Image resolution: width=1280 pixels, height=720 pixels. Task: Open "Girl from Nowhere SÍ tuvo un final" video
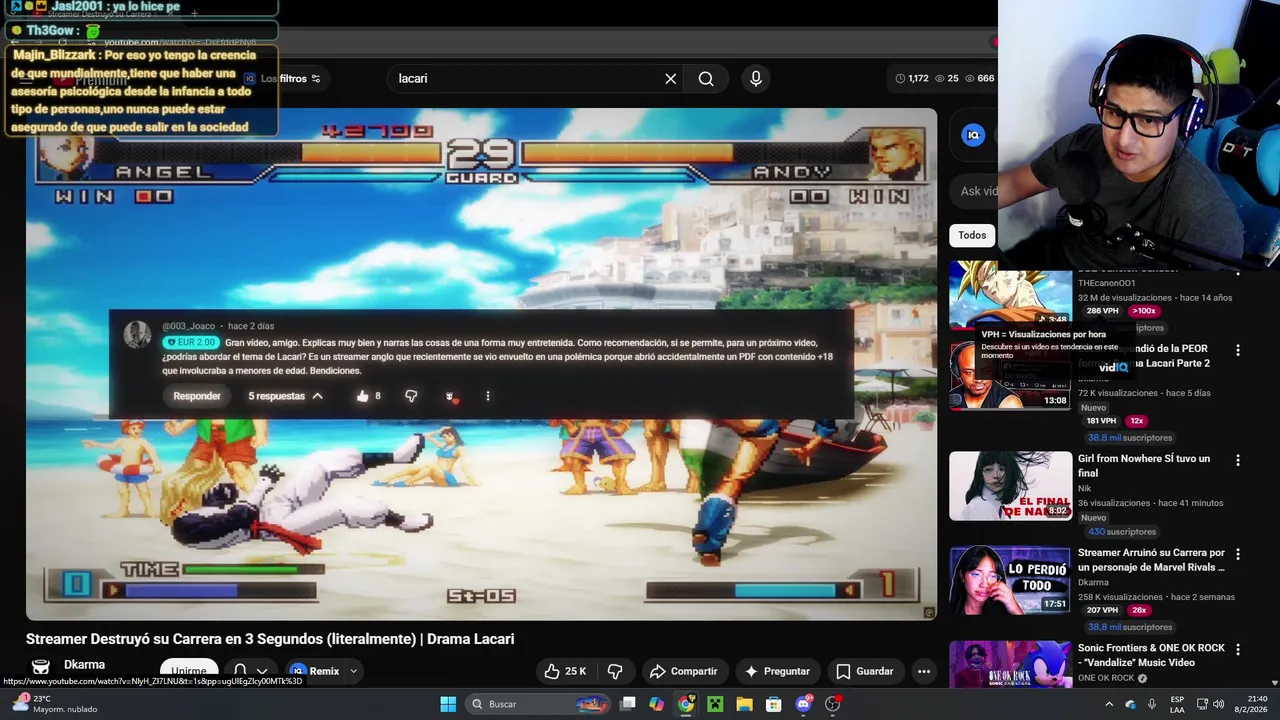tap(1144, 466)
